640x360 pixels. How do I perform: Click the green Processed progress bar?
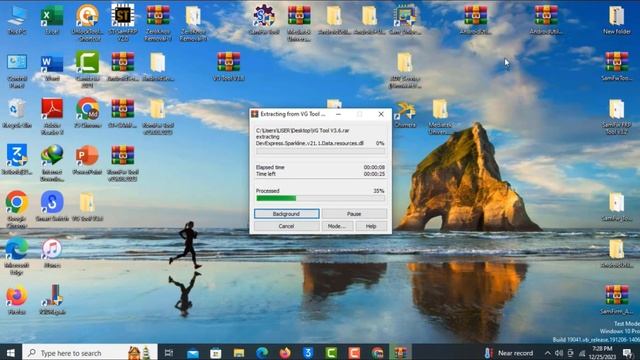[x=320, y=198]
